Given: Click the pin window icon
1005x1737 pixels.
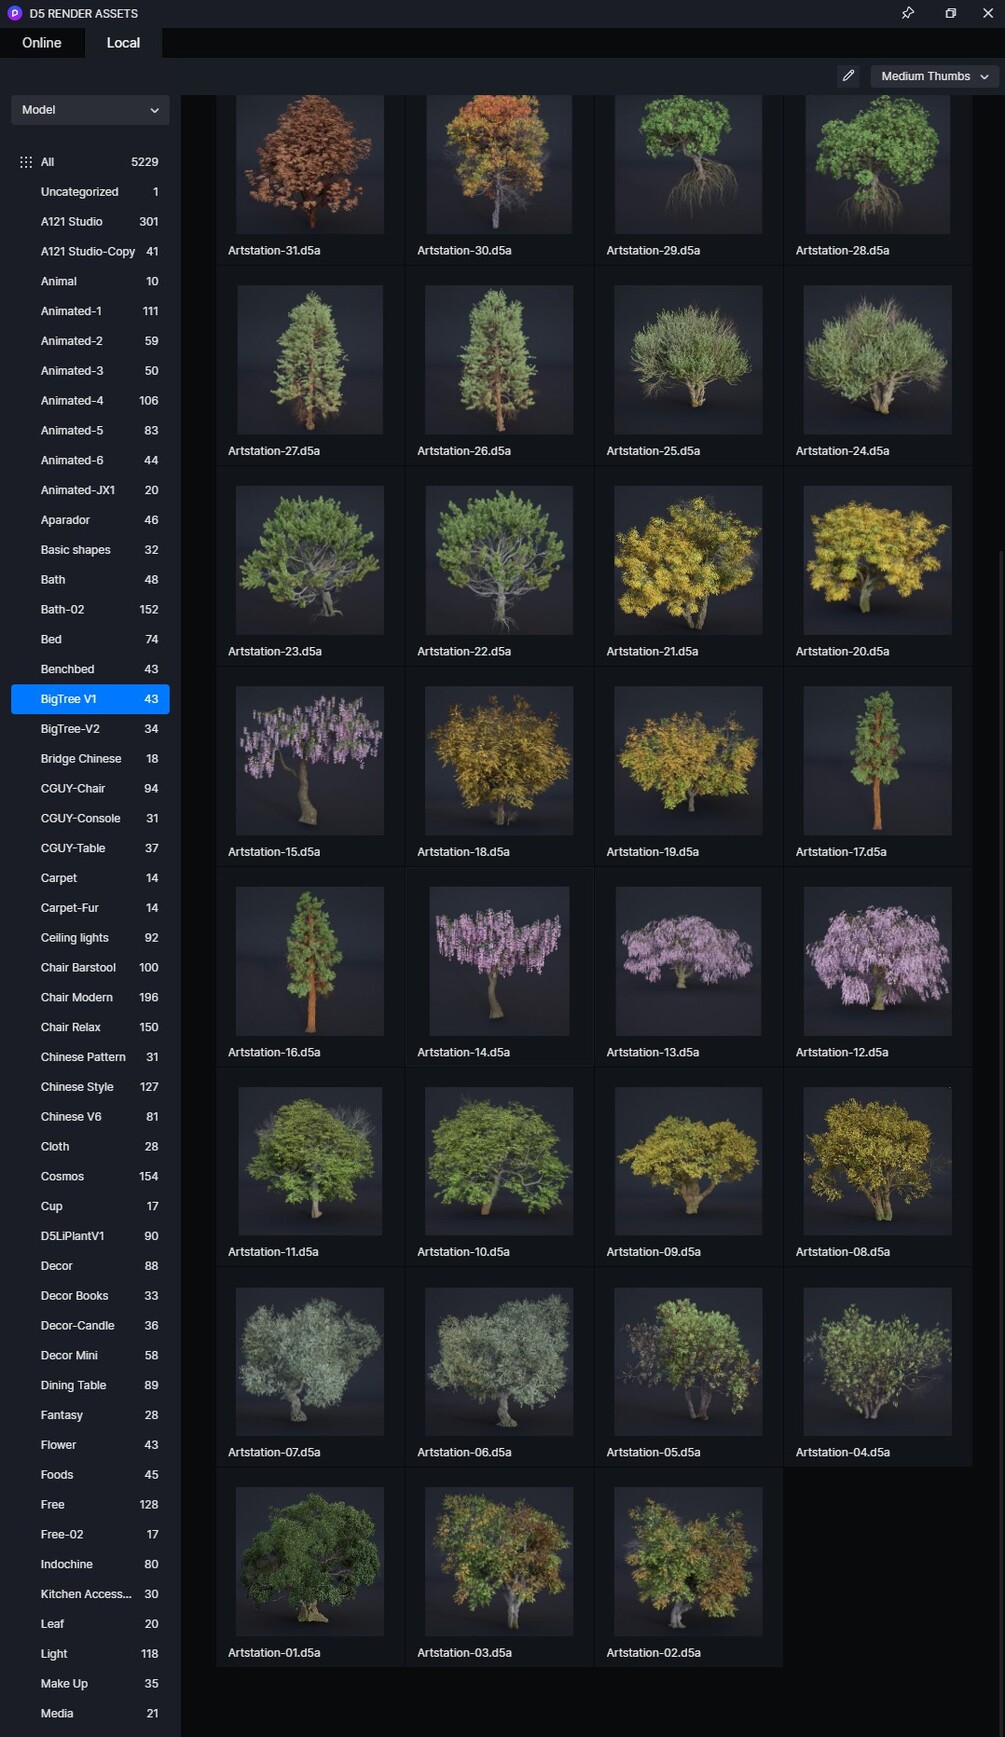Looking at the screenshot, I should coord(908,13).
